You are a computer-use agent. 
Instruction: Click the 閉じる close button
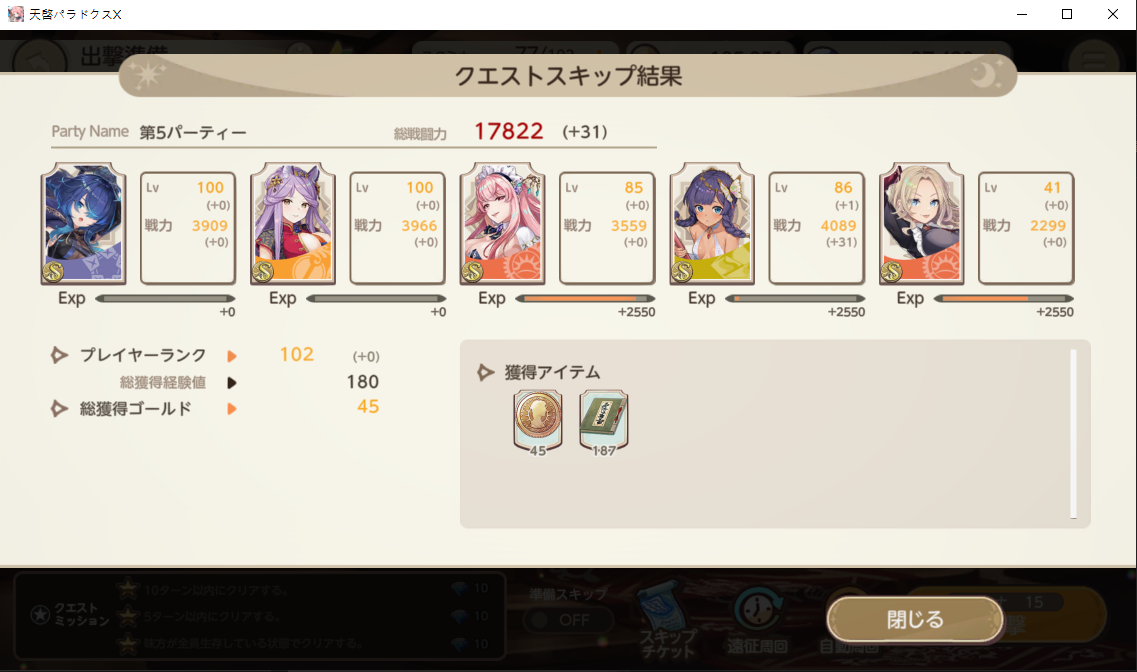(x=915, y=620)
